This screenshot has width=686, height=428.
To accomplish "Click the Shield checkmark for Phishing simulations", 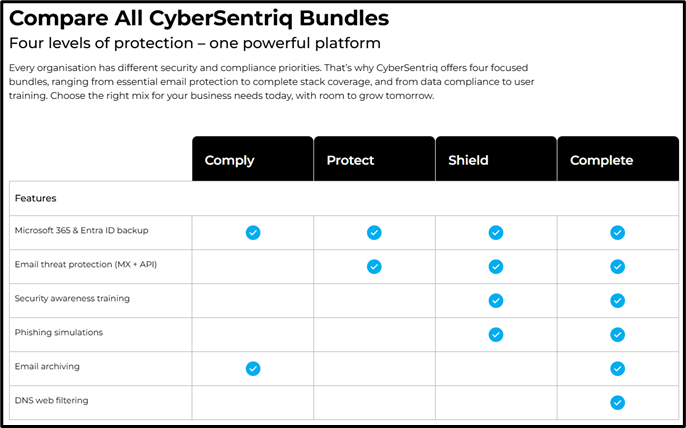I will tap(496, 335).
